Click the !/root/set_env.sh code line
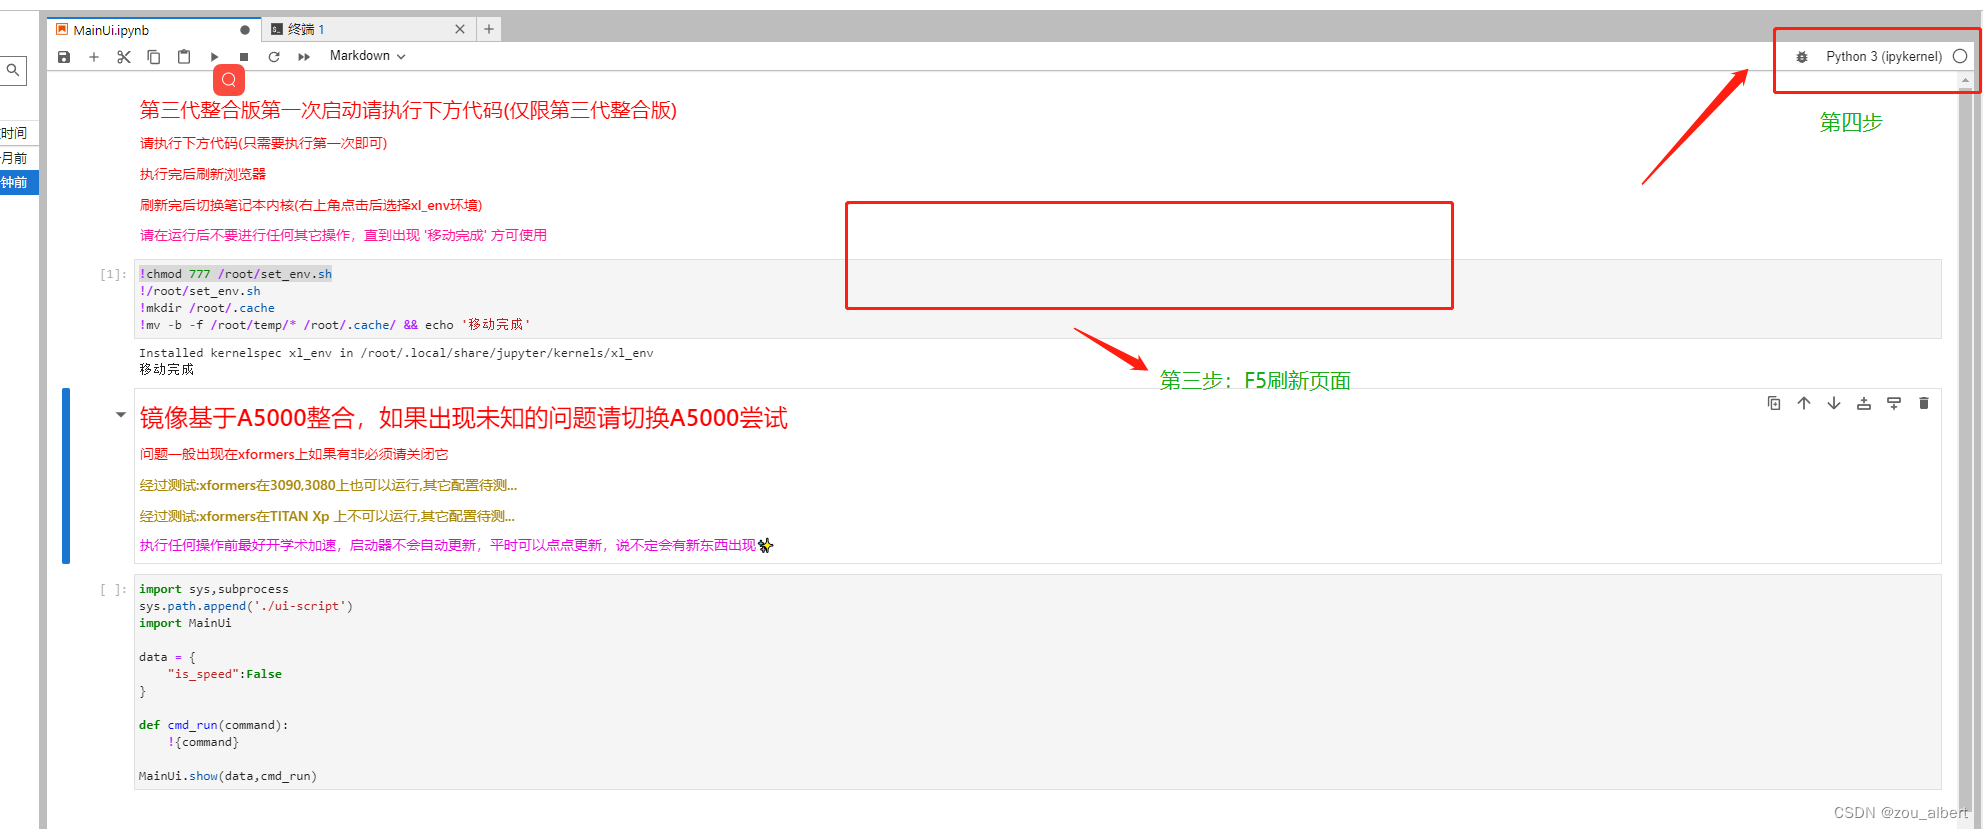The width and height of the screenshot is (1983, 829). [x=200, y=291]
